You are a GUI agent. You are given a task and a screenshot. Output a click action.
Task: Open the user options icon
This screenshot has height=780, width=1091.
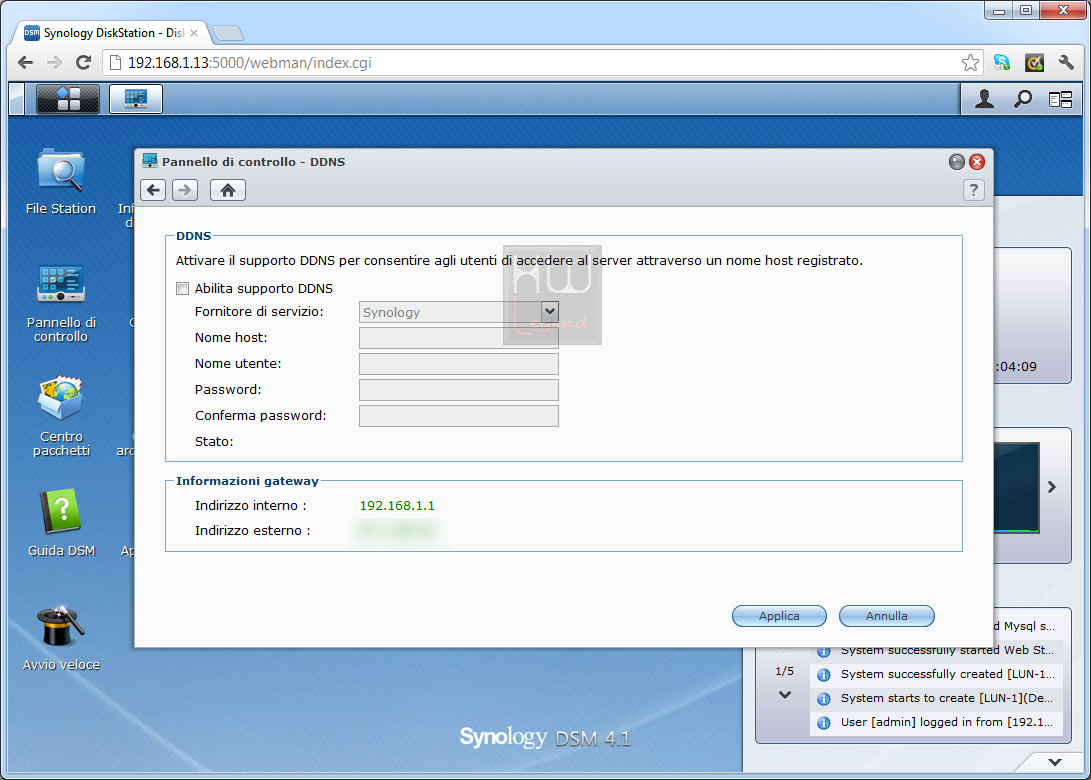[x=984, y=100]
